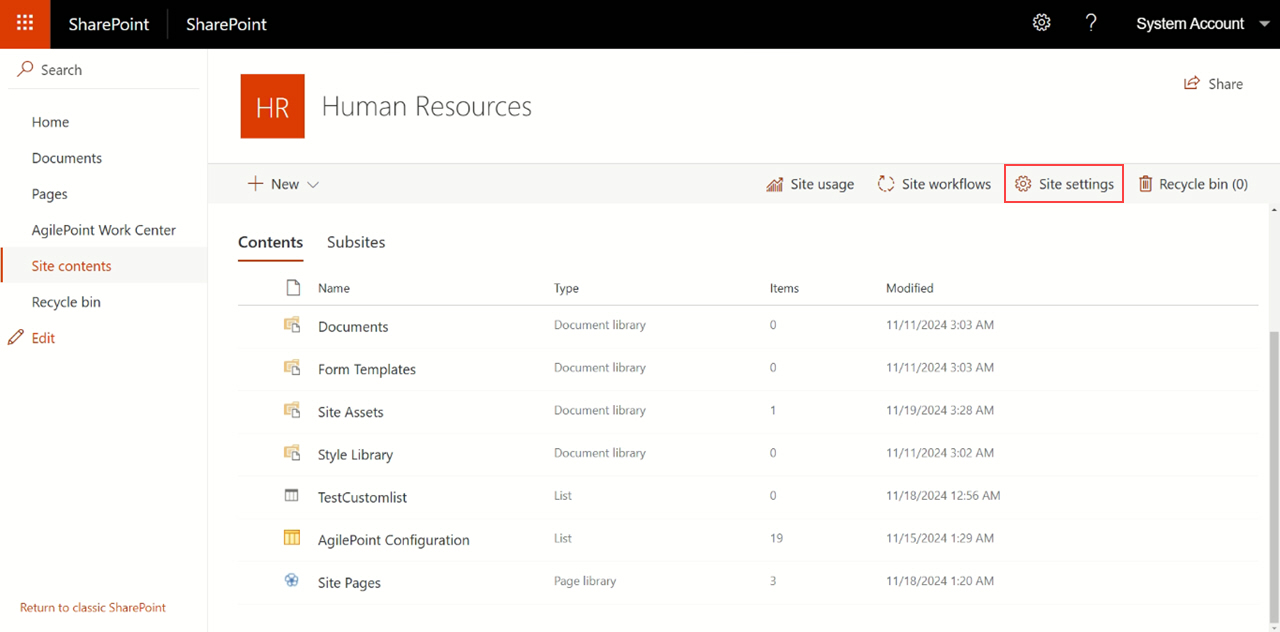Click Page library type of Site Pages
The width and height of the screenshot is (1280, 632).
585,581
